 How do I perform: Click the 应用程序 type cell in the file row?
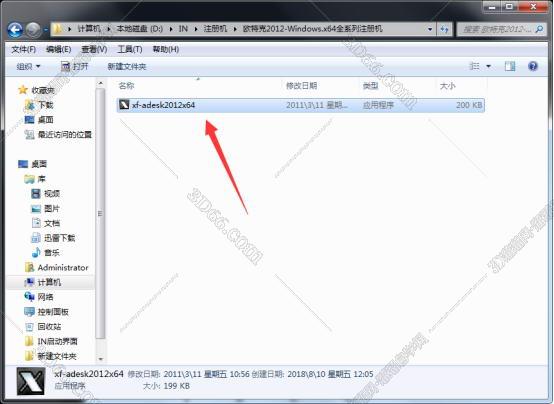[378, 105]
